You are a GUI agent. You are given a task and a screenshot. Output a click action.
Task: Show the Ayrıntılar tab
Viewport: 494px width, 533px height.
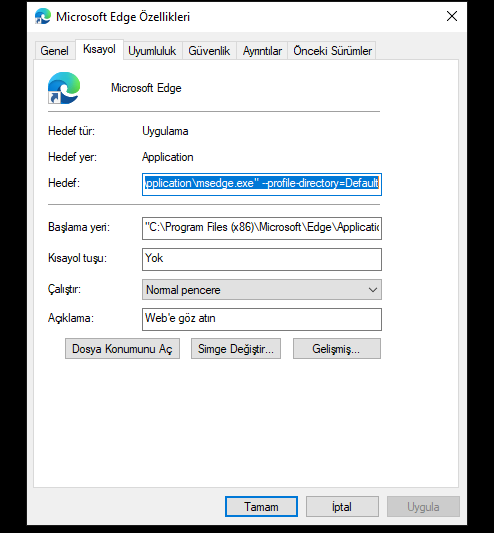tap(262, 51)
